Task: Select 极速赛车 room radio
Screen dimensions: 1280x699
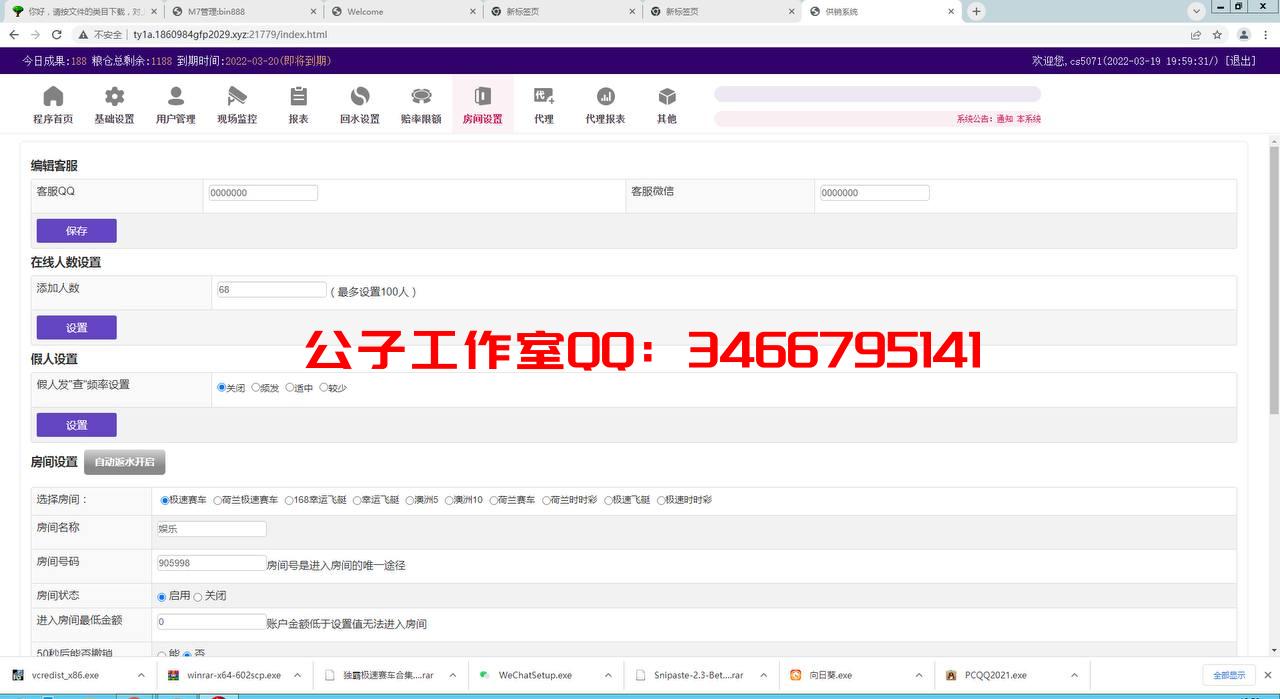Action: click(x=165, y=500)
